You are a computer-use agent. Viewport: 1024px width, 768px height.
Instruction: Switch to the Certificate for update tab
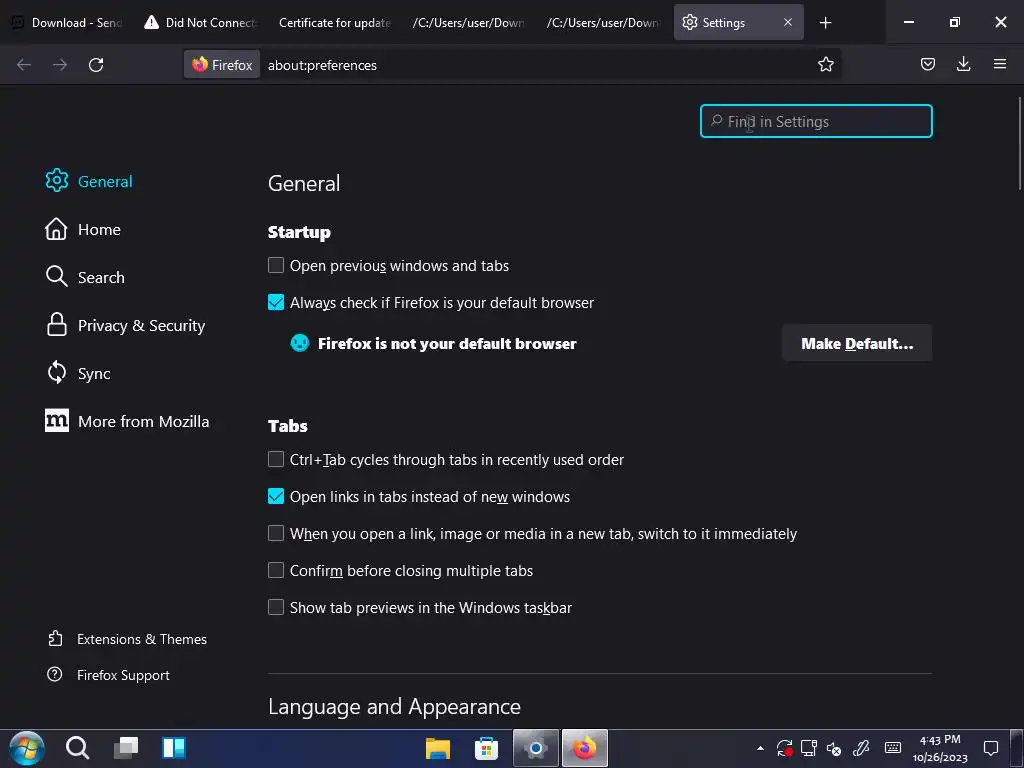click(334, 23)
